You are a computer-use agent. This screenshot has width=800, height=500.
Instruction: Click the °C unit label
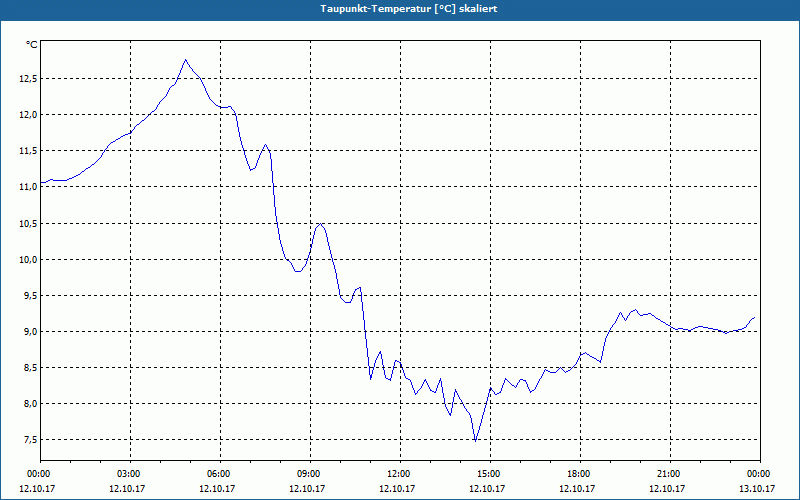click(x=32, y=45)
